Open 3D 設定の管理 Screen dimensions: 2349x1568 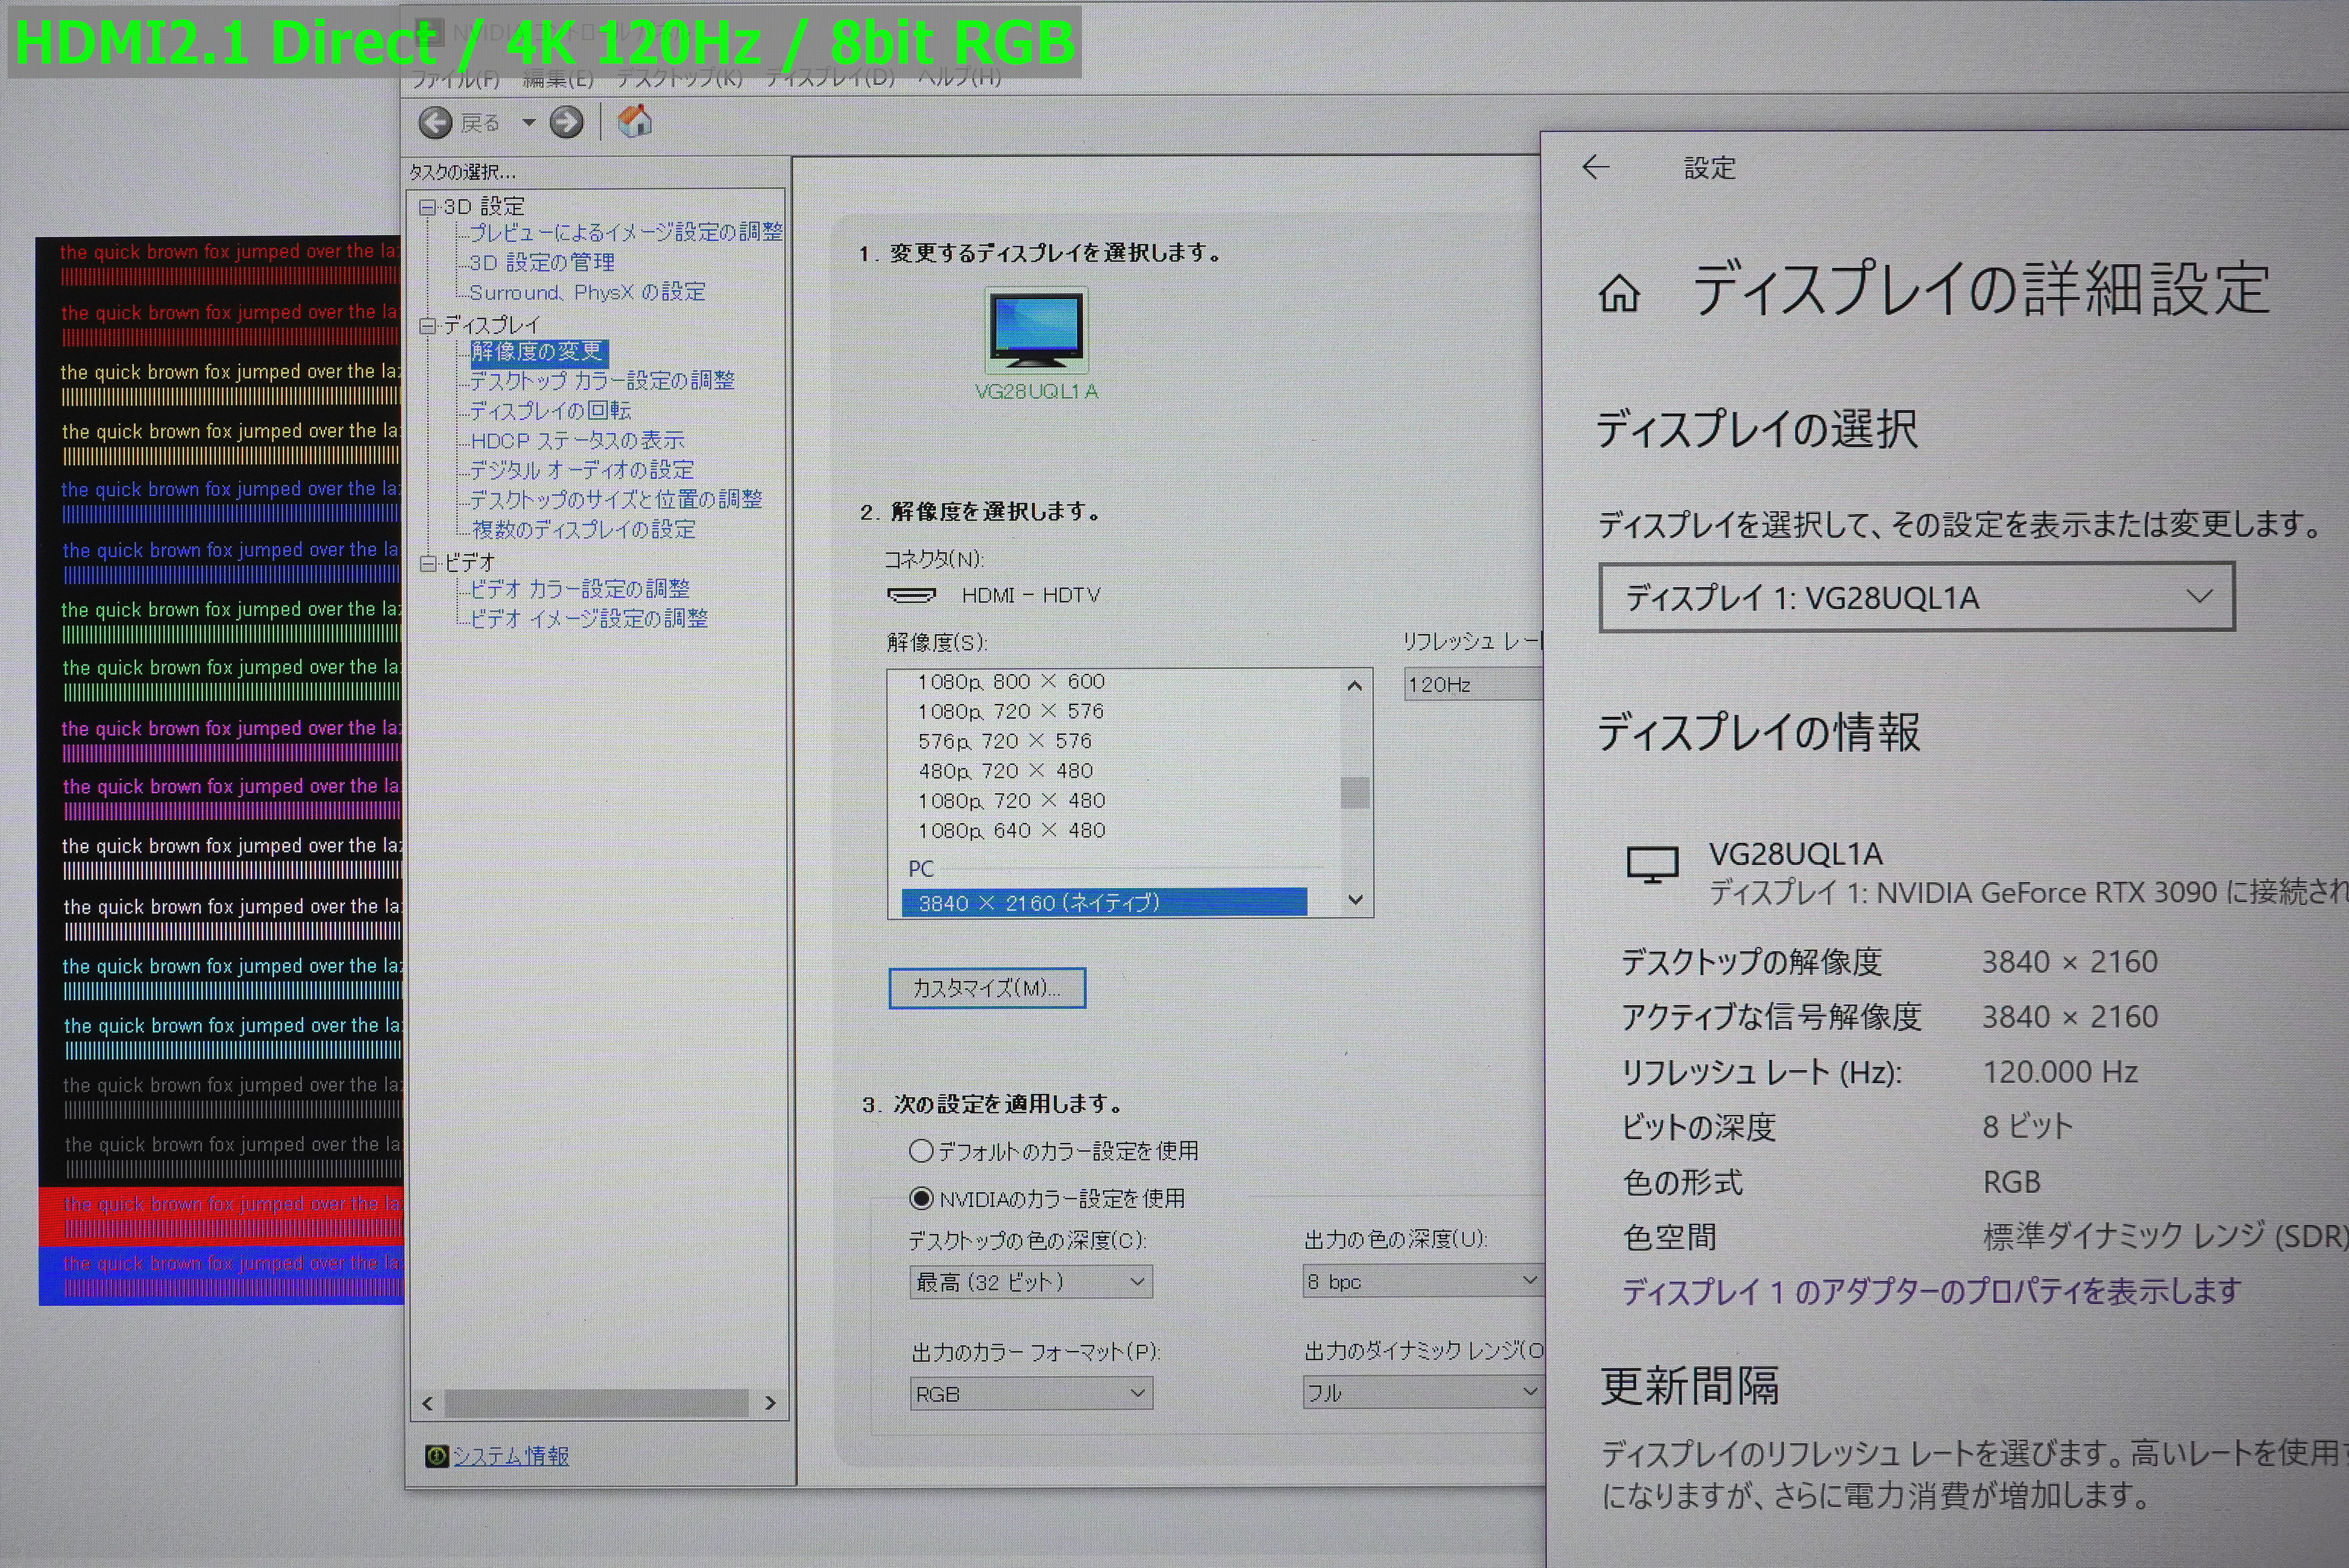pyautogui.click(x=542, y=262)
